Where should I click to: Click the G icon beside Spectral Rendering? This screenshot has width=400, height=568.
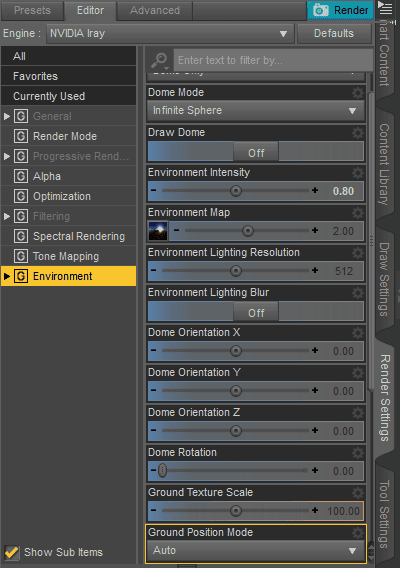pos(21,236)
